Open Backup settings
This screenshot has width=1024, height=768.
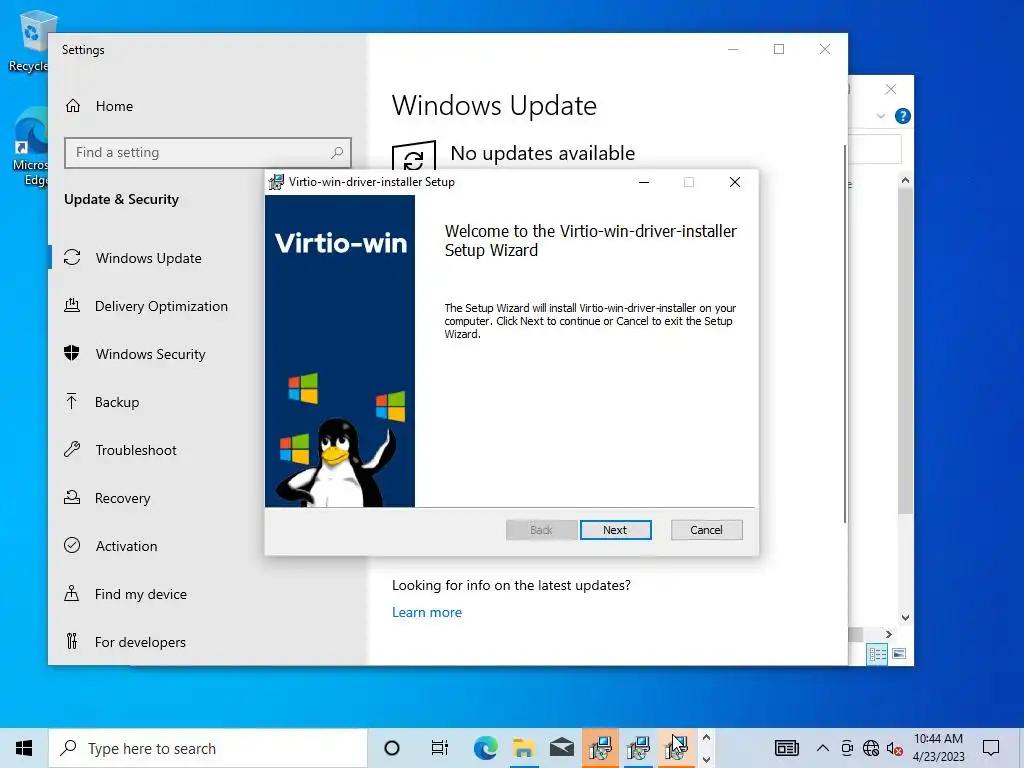117,402
